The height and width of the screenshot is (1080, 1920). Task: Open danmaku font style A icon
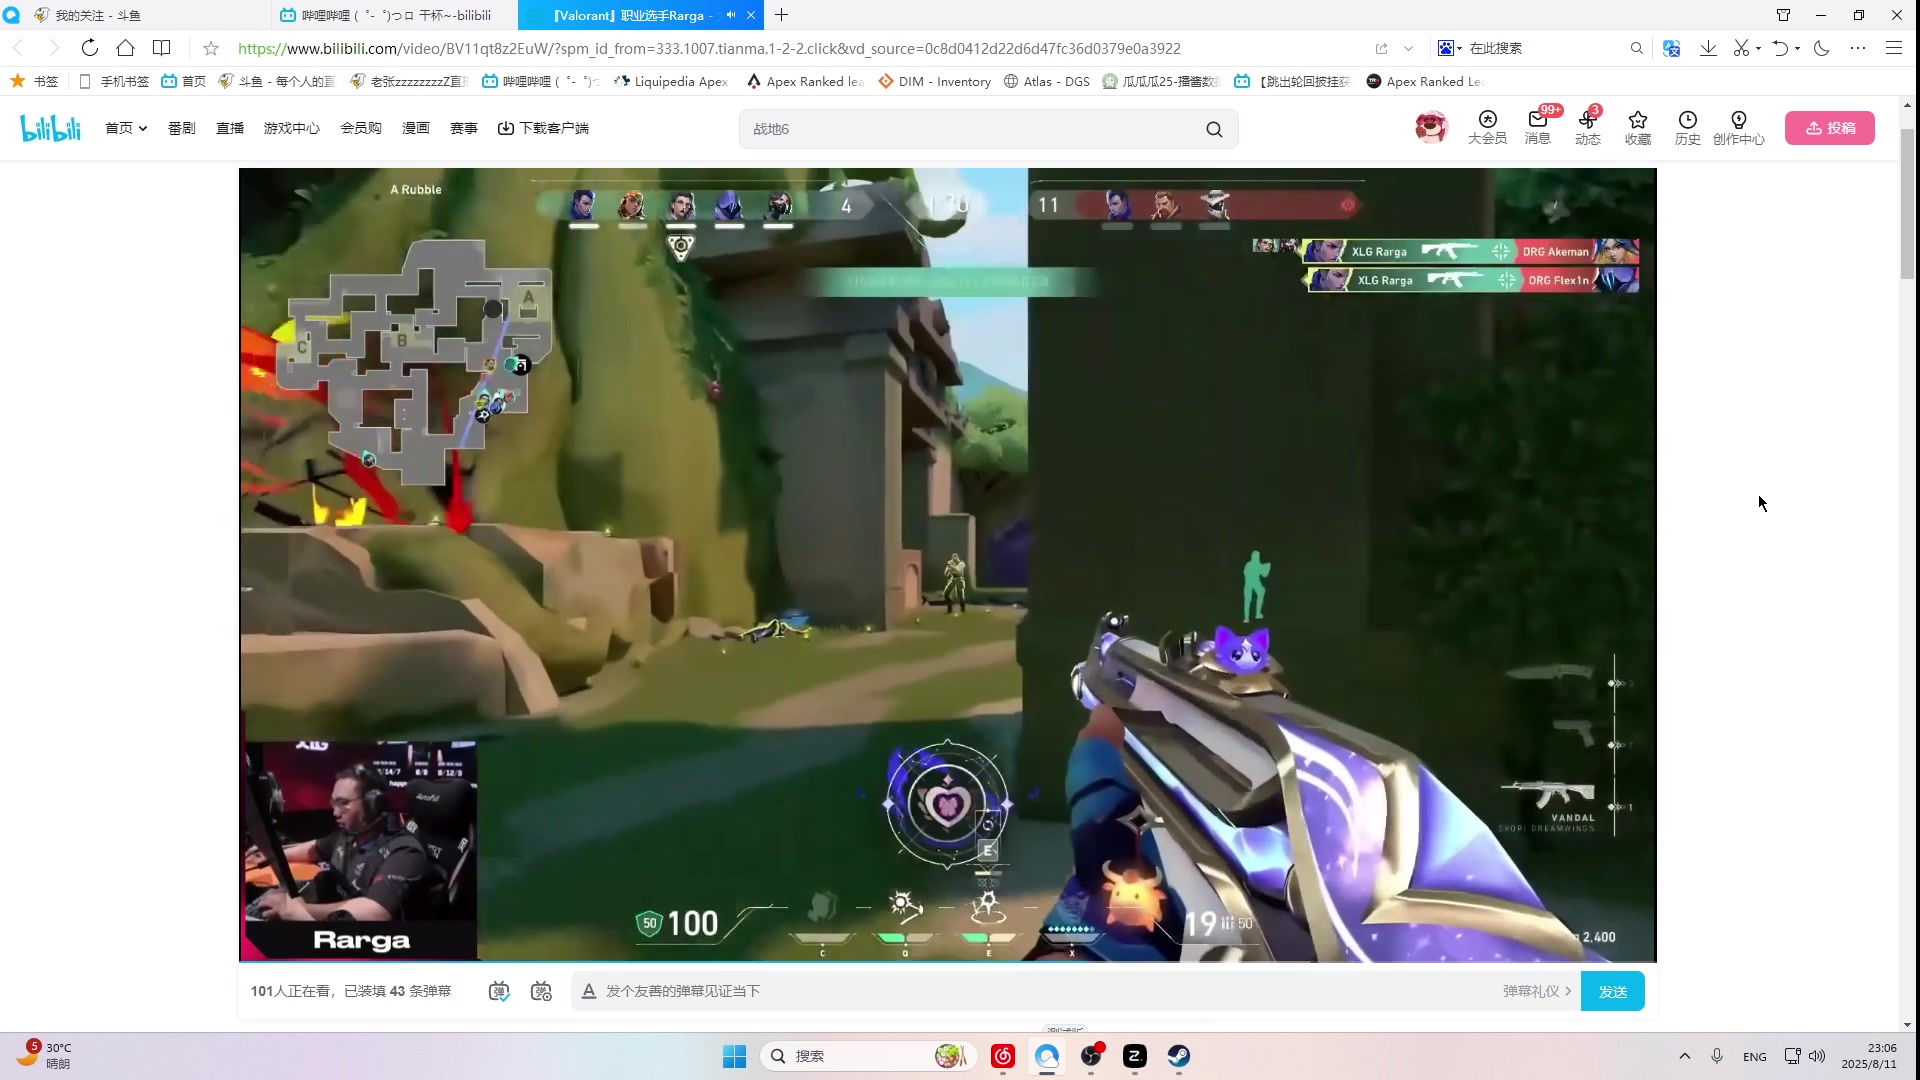[589, 991]
